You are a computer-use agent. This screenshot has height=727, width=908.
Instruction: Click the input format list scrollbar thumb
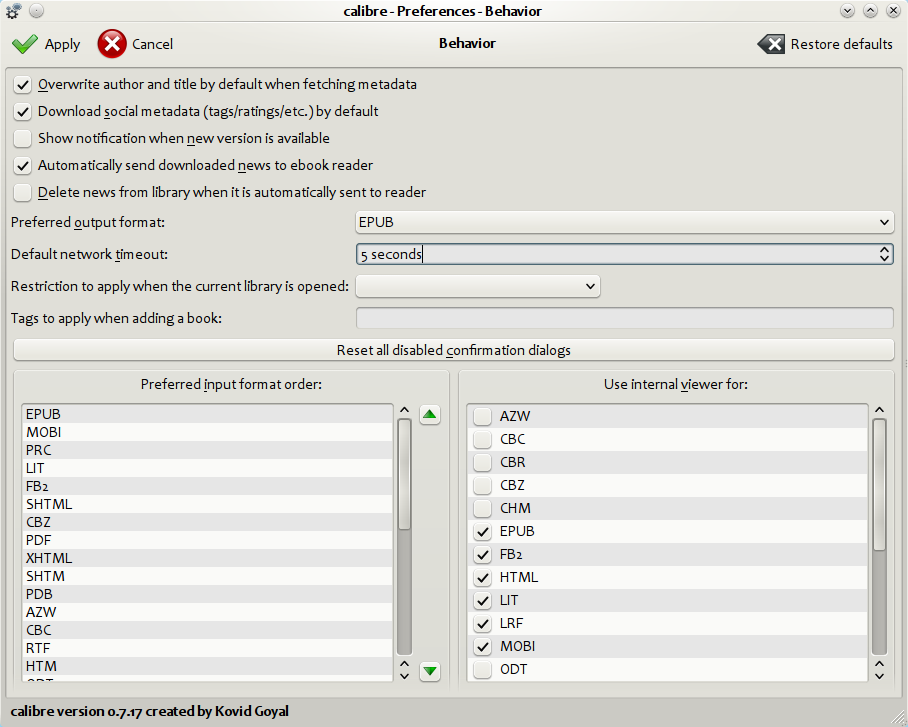point(405,474)
